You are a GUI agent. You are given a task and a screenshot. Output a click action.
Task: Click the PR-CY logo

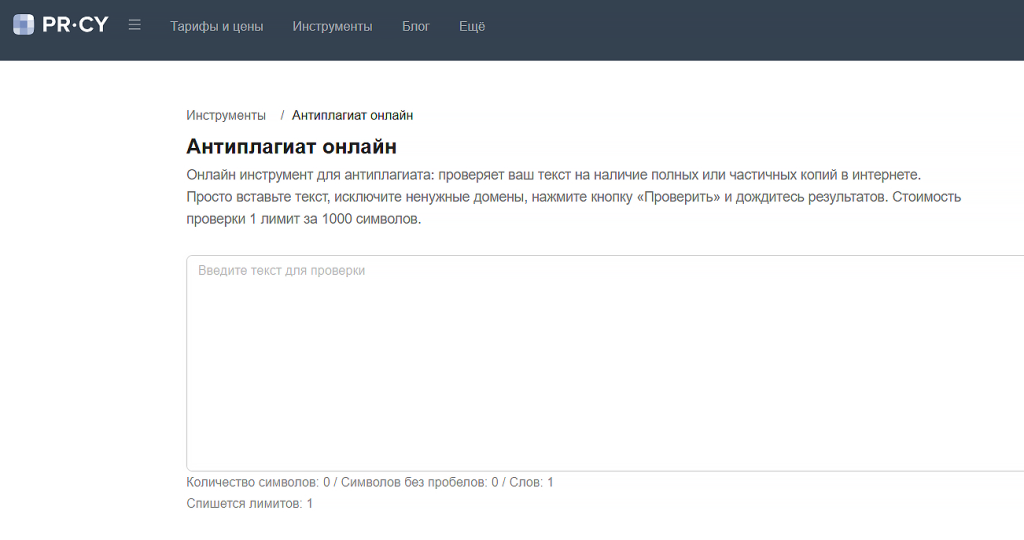(60, 25)
